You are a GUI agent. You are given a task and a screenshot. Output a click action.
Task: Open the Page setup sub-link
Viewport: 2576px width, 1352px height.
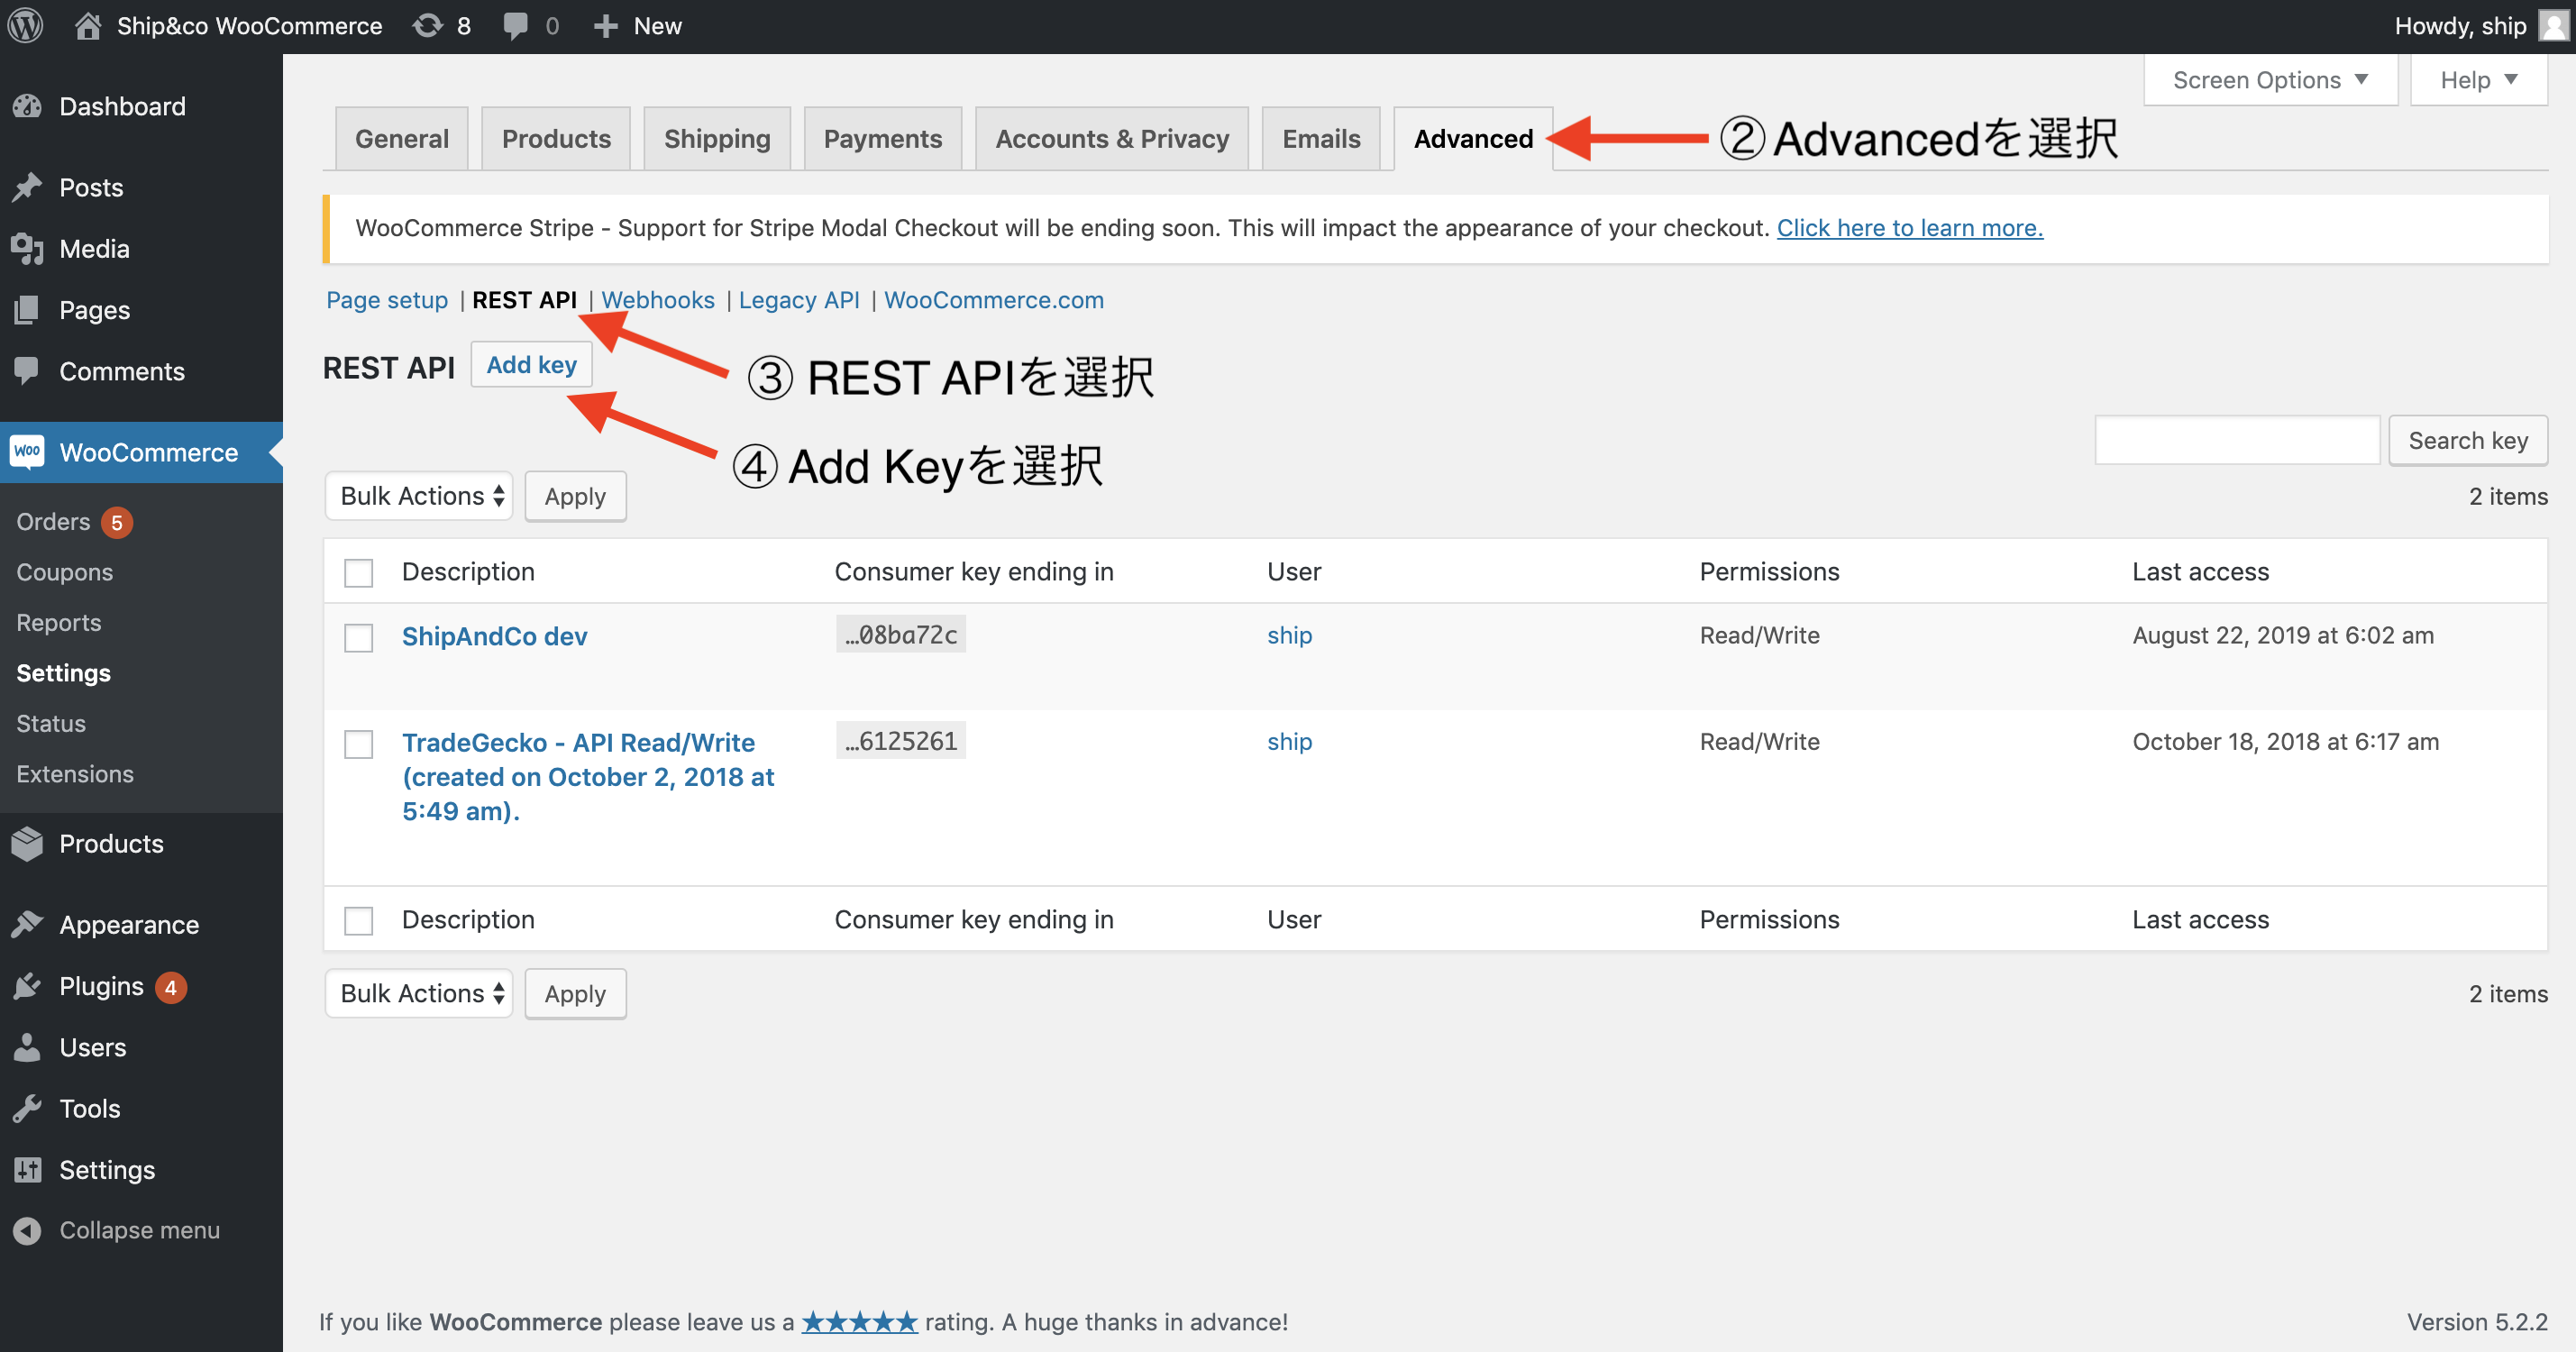[x=387, y=300]
